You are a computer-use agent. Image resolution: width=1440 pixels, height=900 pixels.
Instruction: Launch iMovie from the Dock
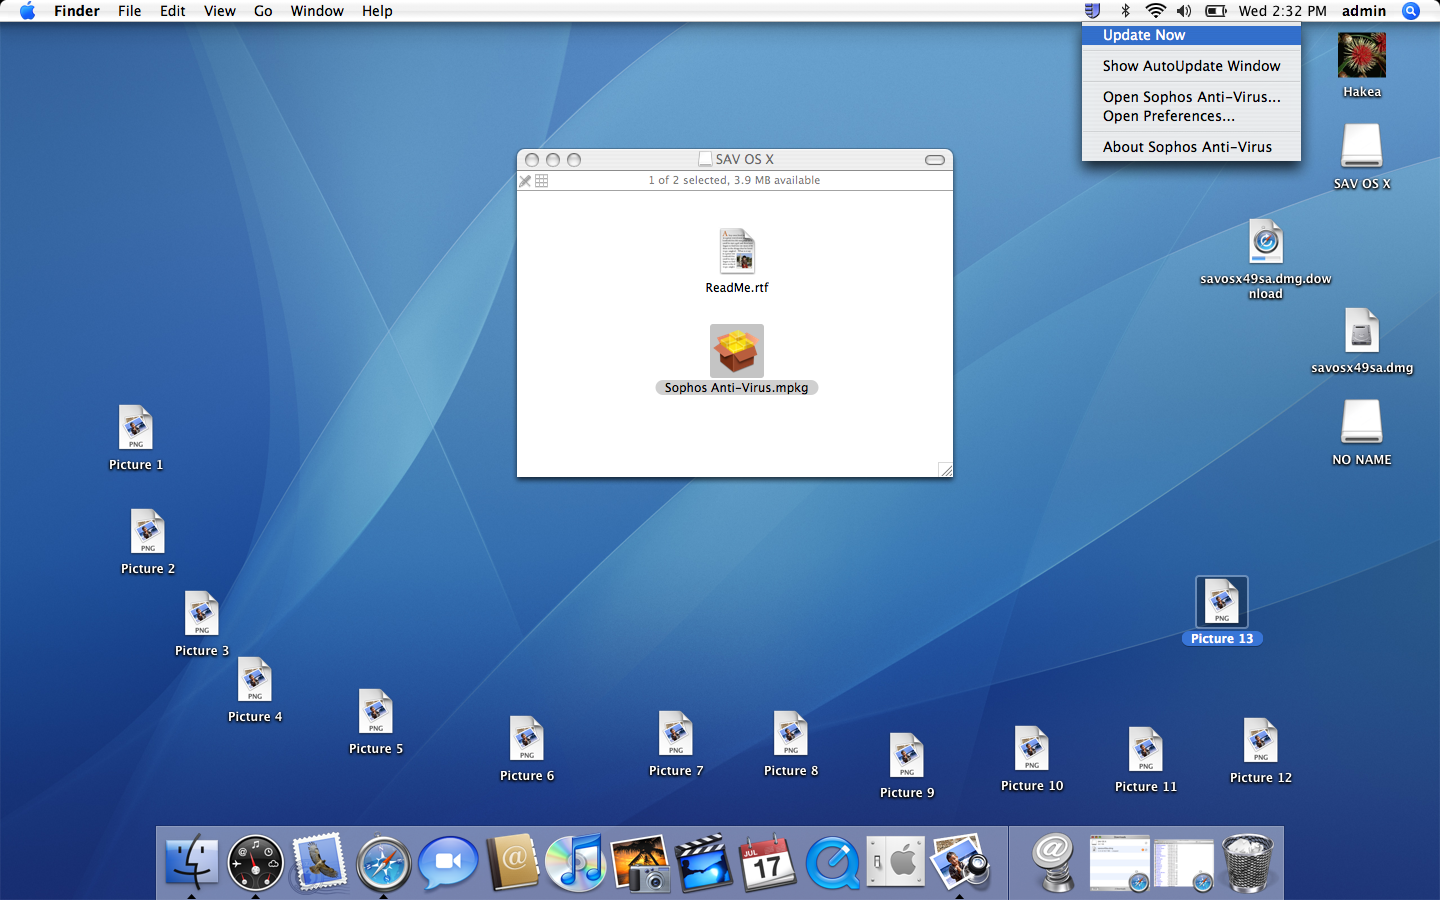(x=704, y=862)
